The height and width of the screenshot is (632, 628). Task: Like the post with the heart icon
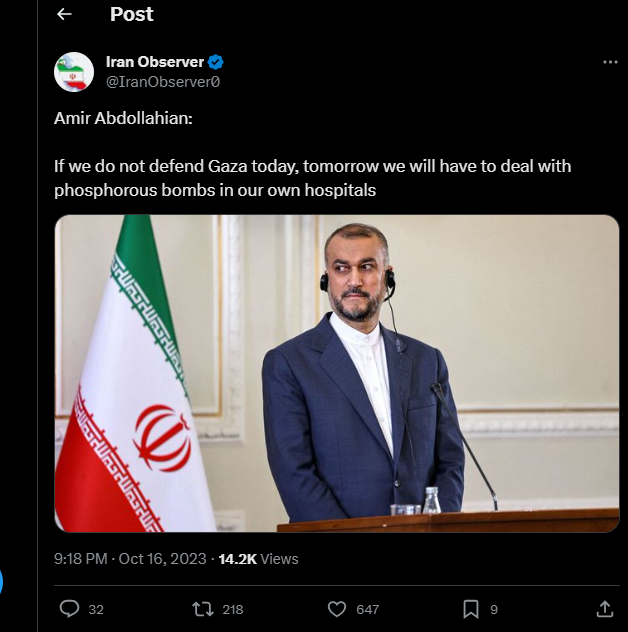pos(337,608)
